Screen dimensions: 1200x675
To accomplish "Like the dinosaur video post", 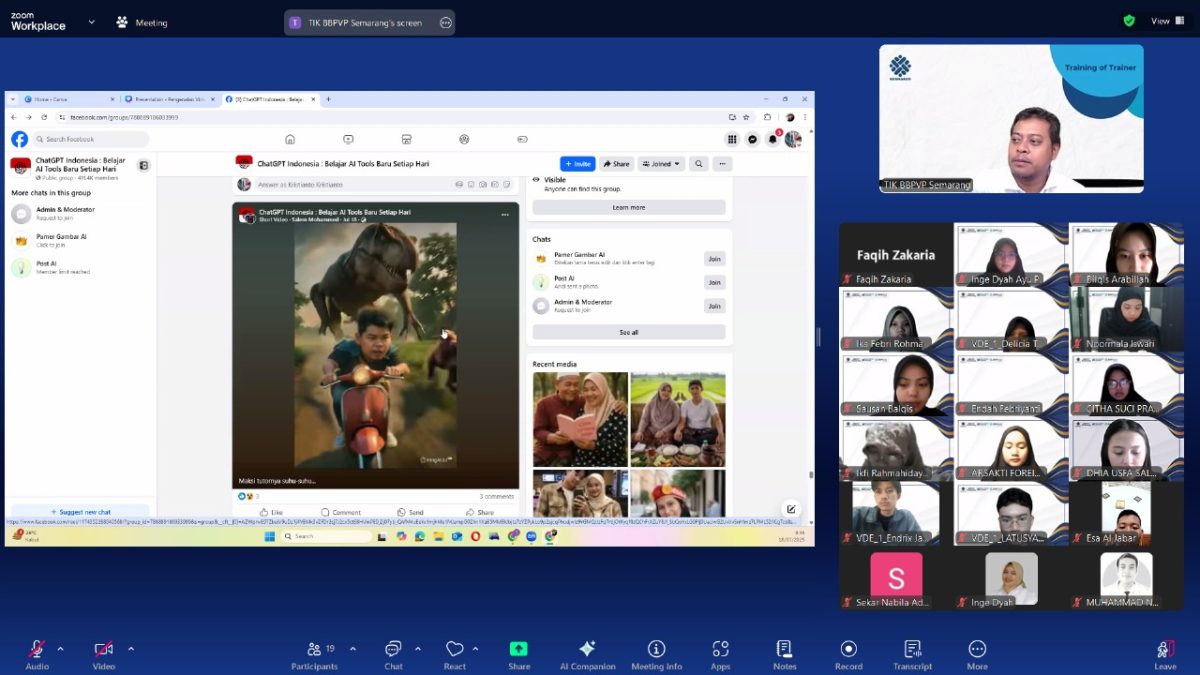I will click(272, 512).
